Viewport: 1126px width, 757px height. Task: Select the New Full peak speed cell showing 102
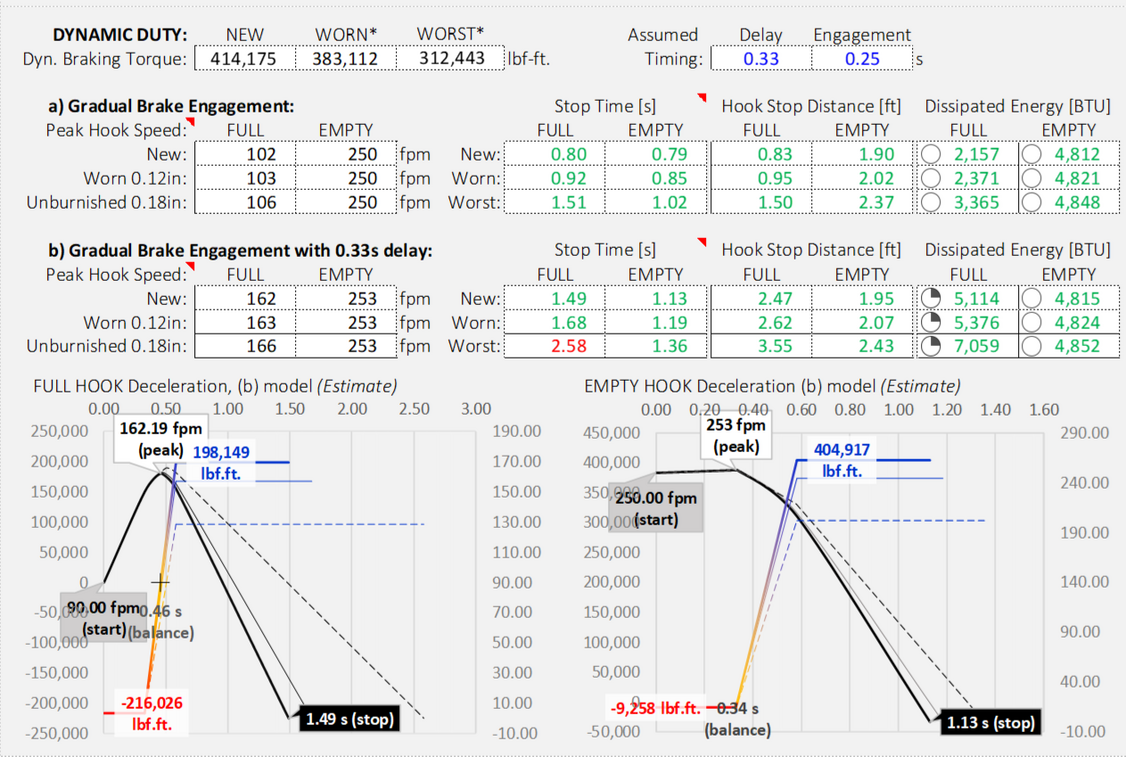click(244, 154)
